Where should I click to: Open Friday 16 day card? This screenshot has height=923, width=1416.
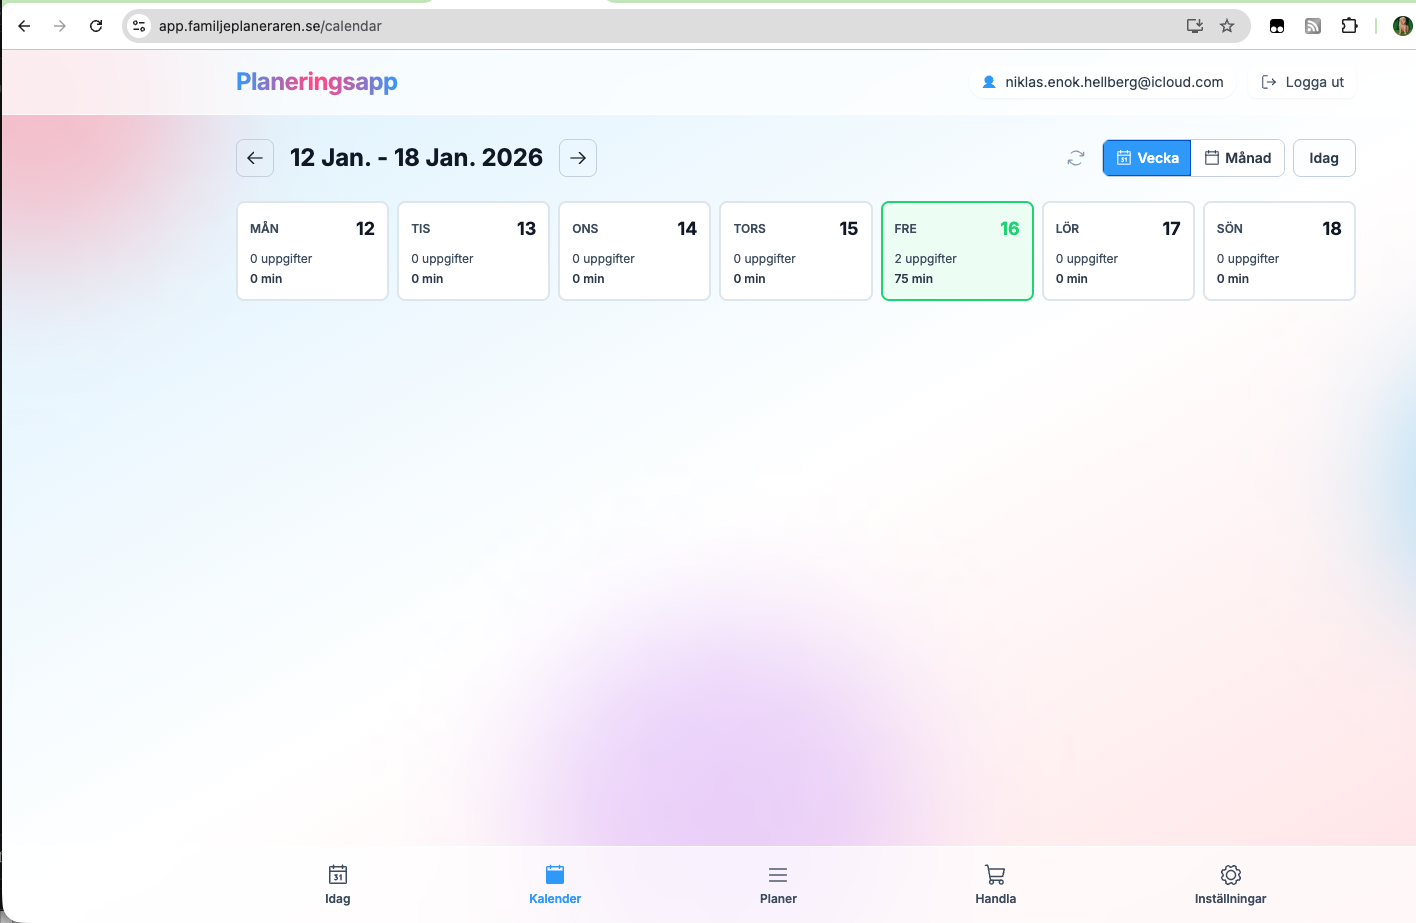click(x=957, y=251)
